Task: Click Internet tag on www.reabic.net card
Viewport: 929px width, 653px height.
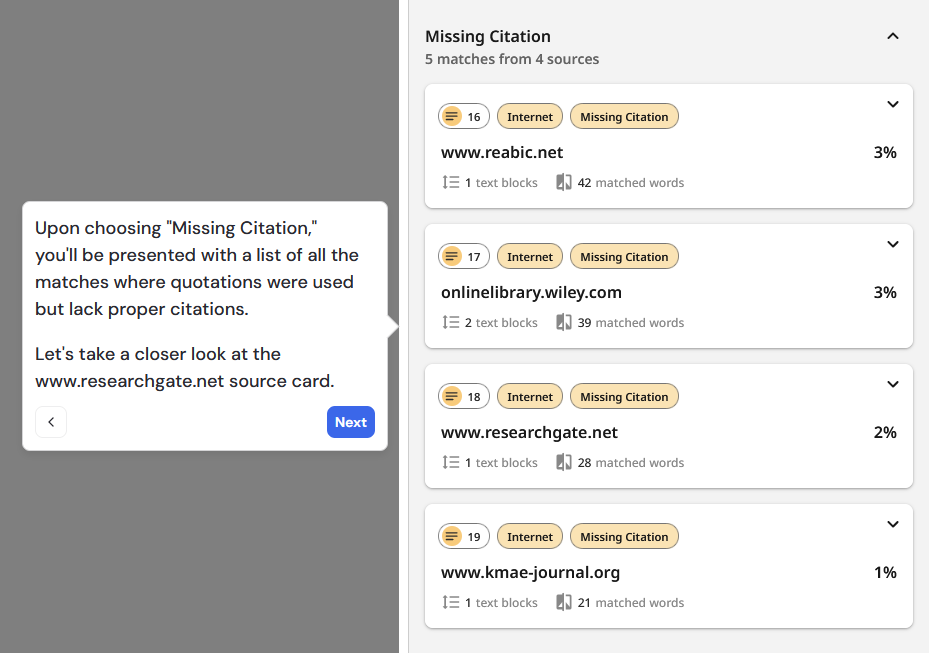Action: [530, 117]
